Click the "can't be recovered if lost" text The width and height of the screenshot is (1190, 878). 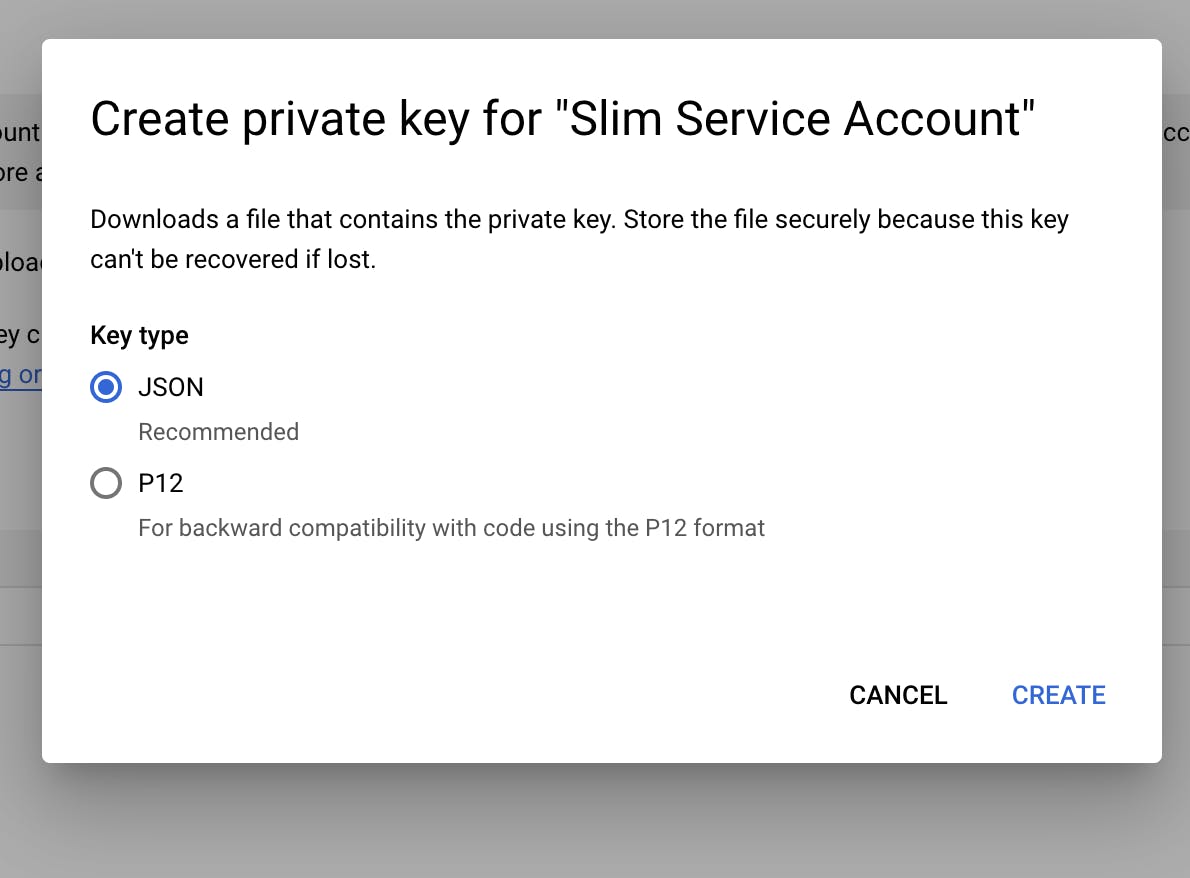pyautogui.click(x=233, y=261)
